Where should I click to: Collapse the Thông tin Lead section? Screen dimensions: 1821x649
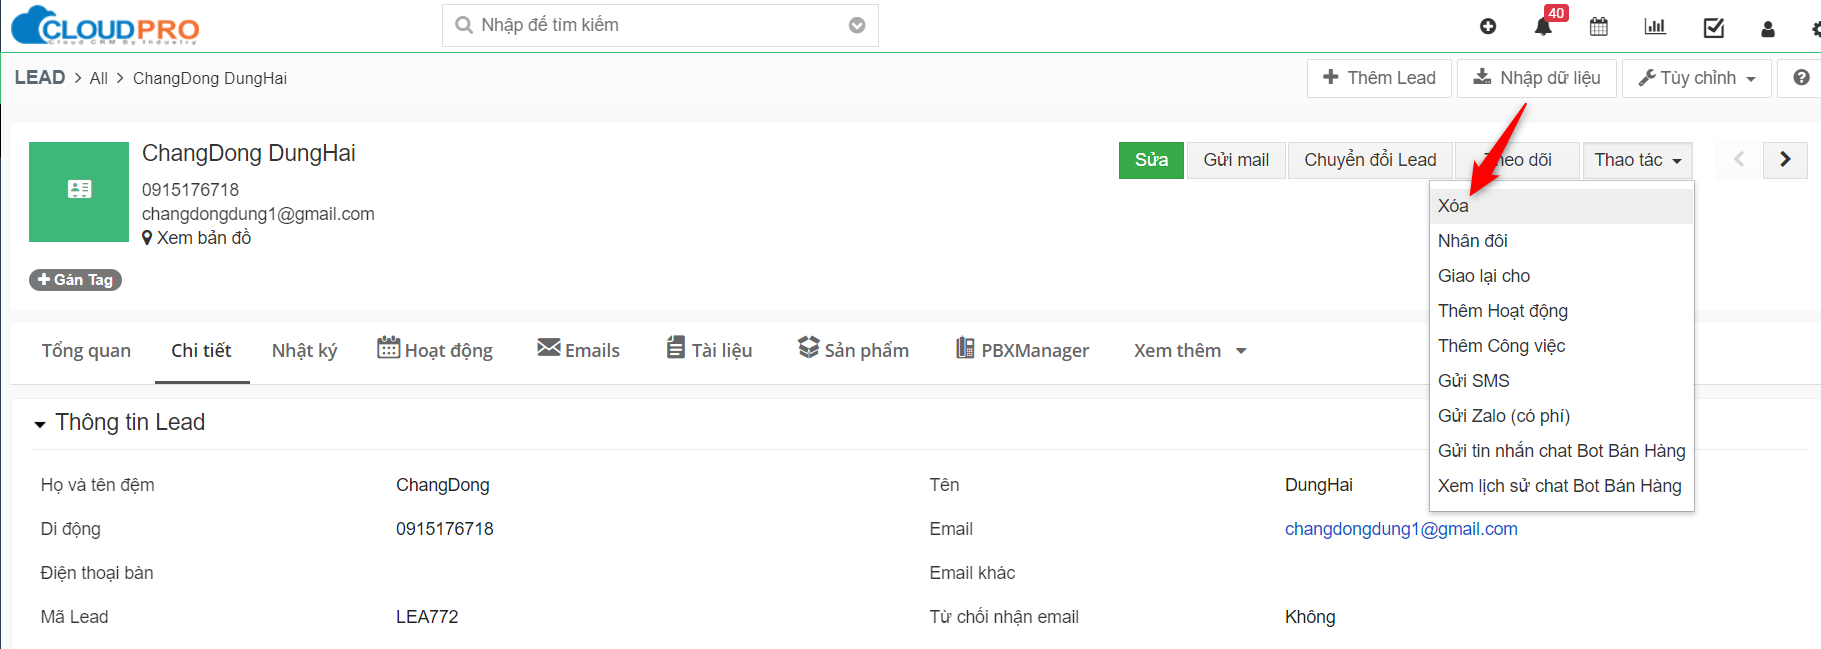tap(40, 424)
